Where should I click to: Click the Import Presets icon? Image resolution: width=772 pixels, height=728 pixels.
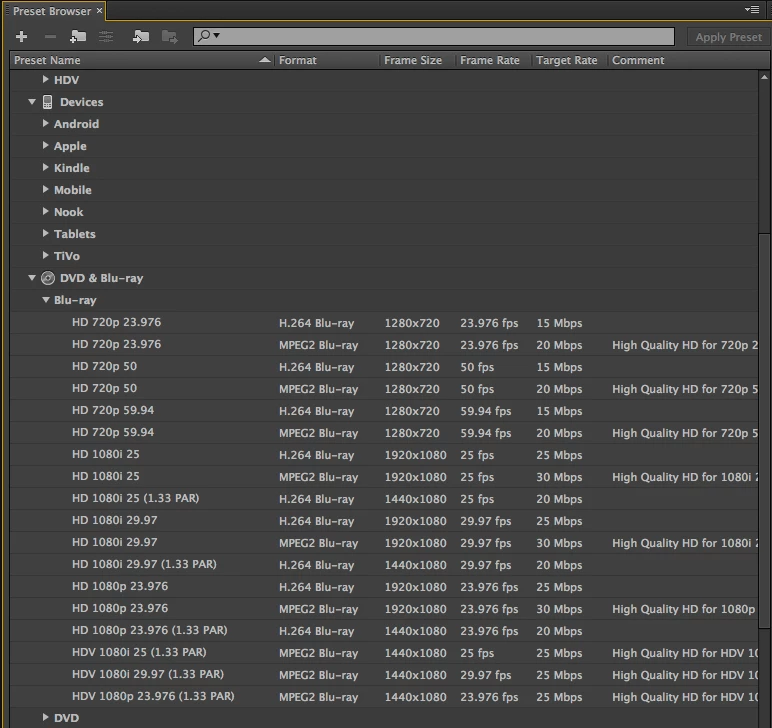tap(141, 36)
